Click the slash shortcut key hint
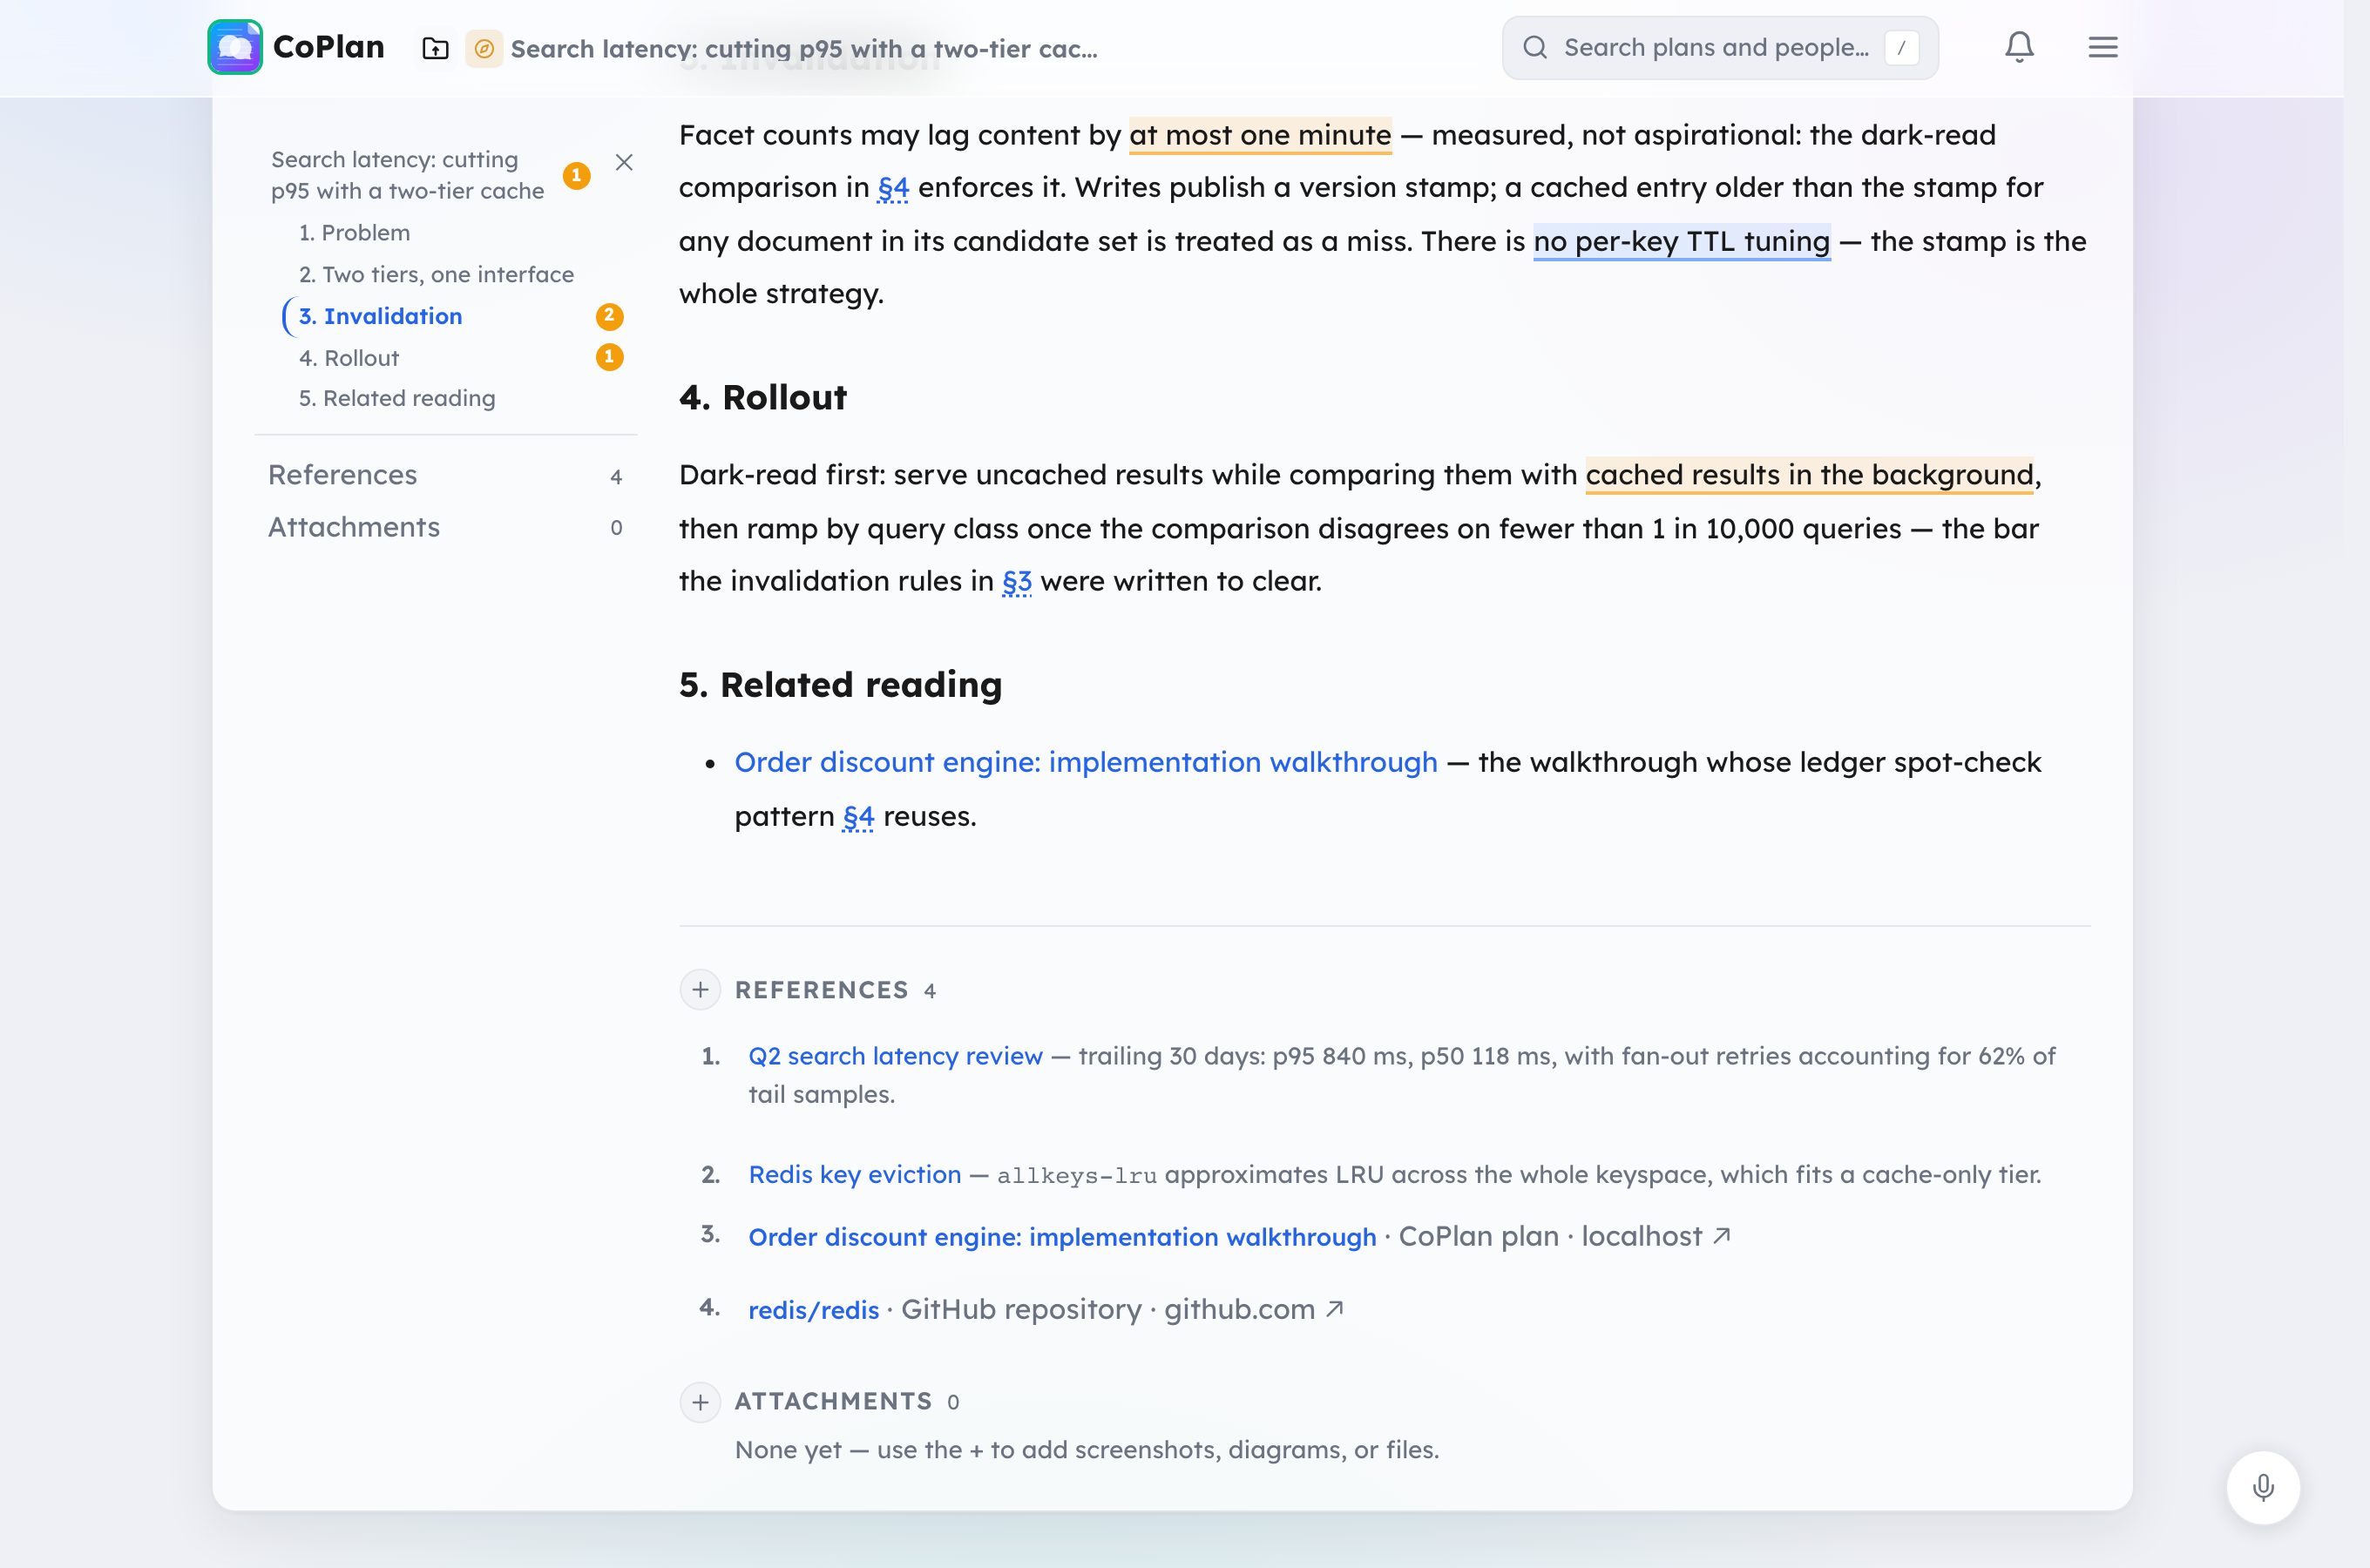 (x=1901, y=47)
